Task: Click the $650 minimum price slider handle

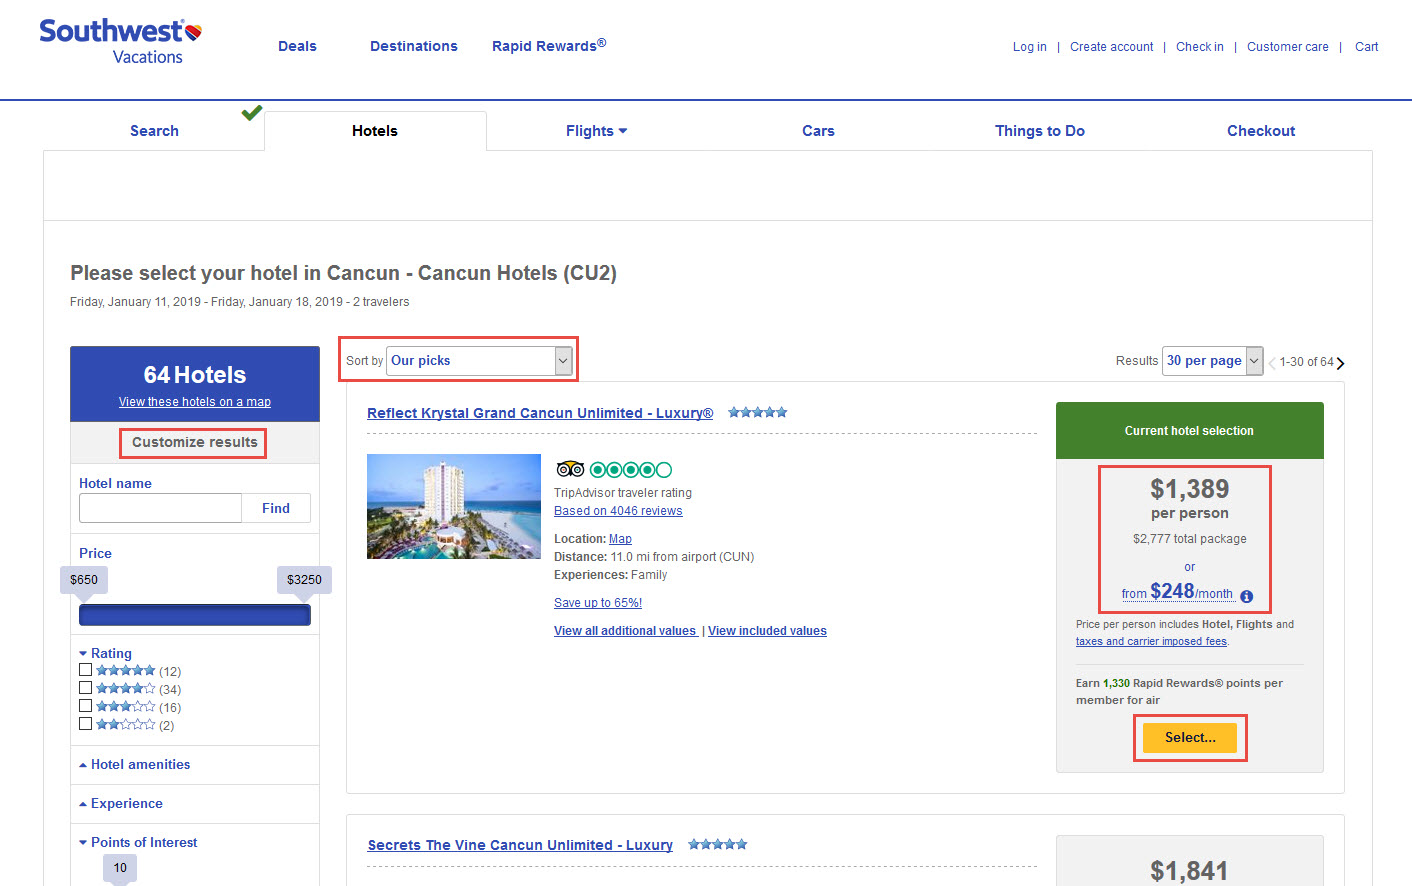Action: coord(84,580)
